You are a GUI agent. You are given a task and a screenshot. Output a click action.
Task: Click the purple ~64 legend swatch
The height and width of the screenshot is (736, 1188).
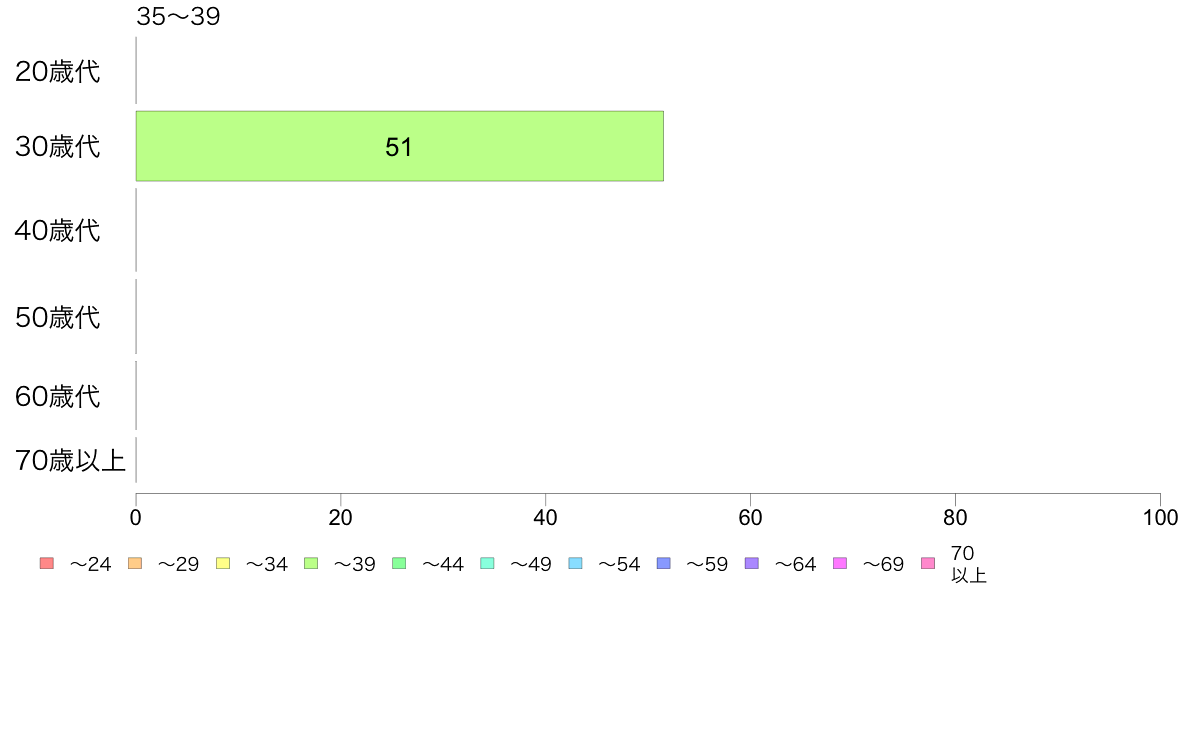752,563
